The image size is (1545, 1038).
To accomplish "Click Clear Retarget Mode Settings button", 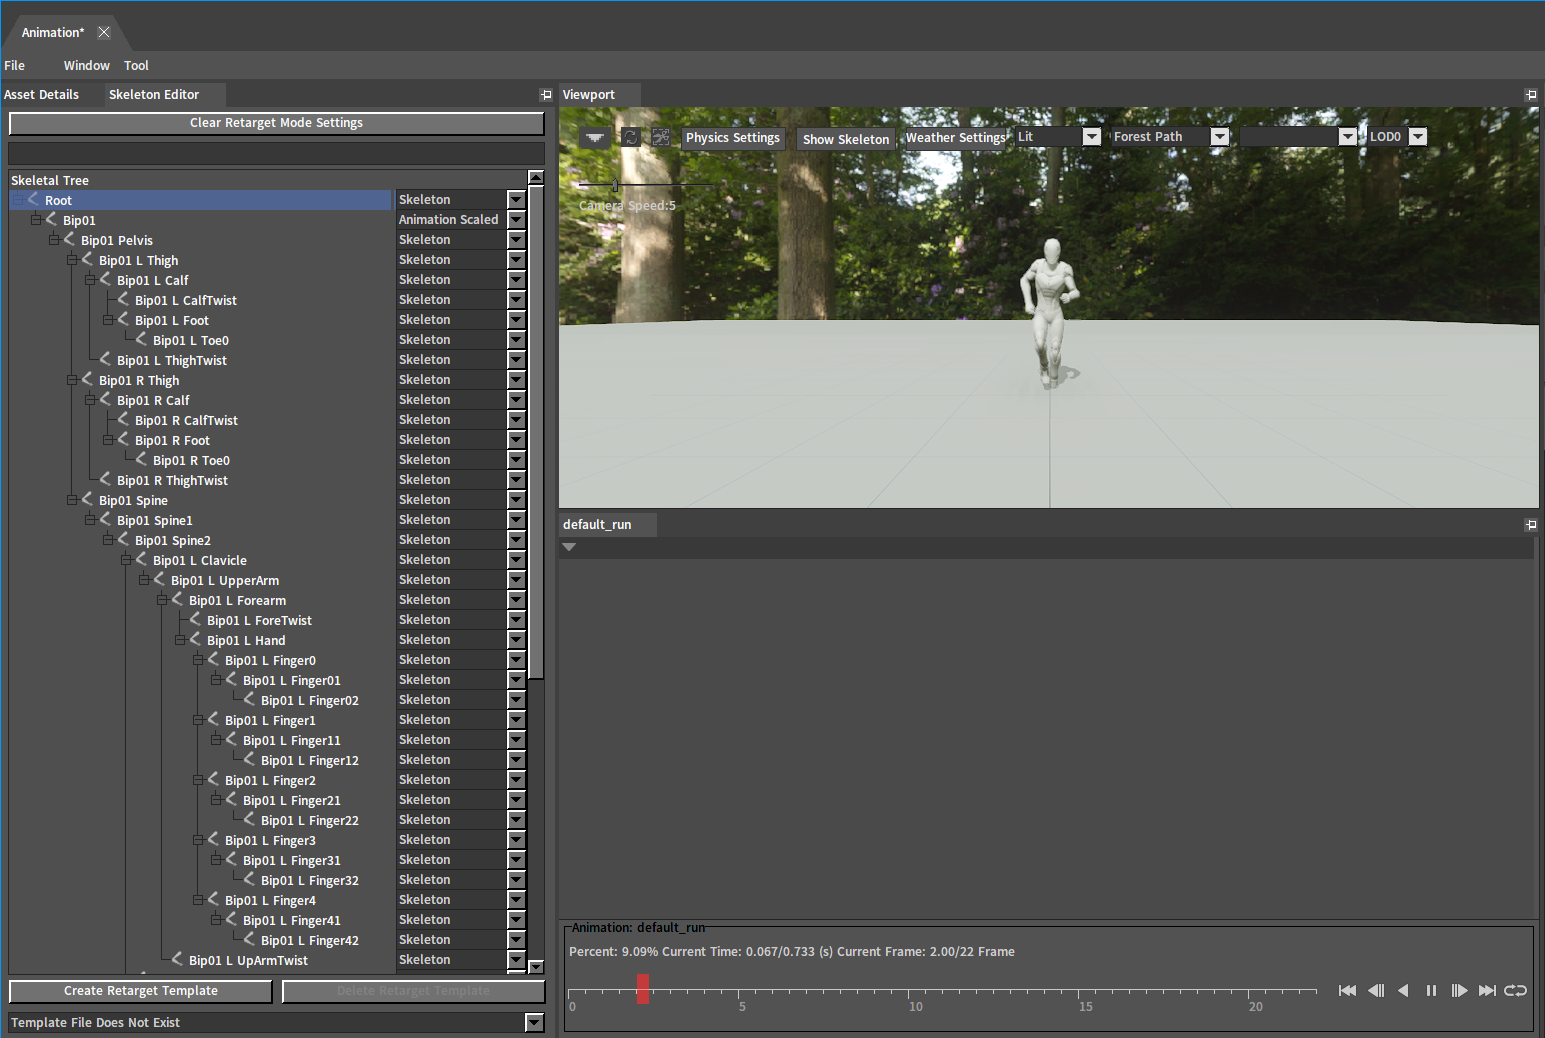I will [x=277, y=123].
